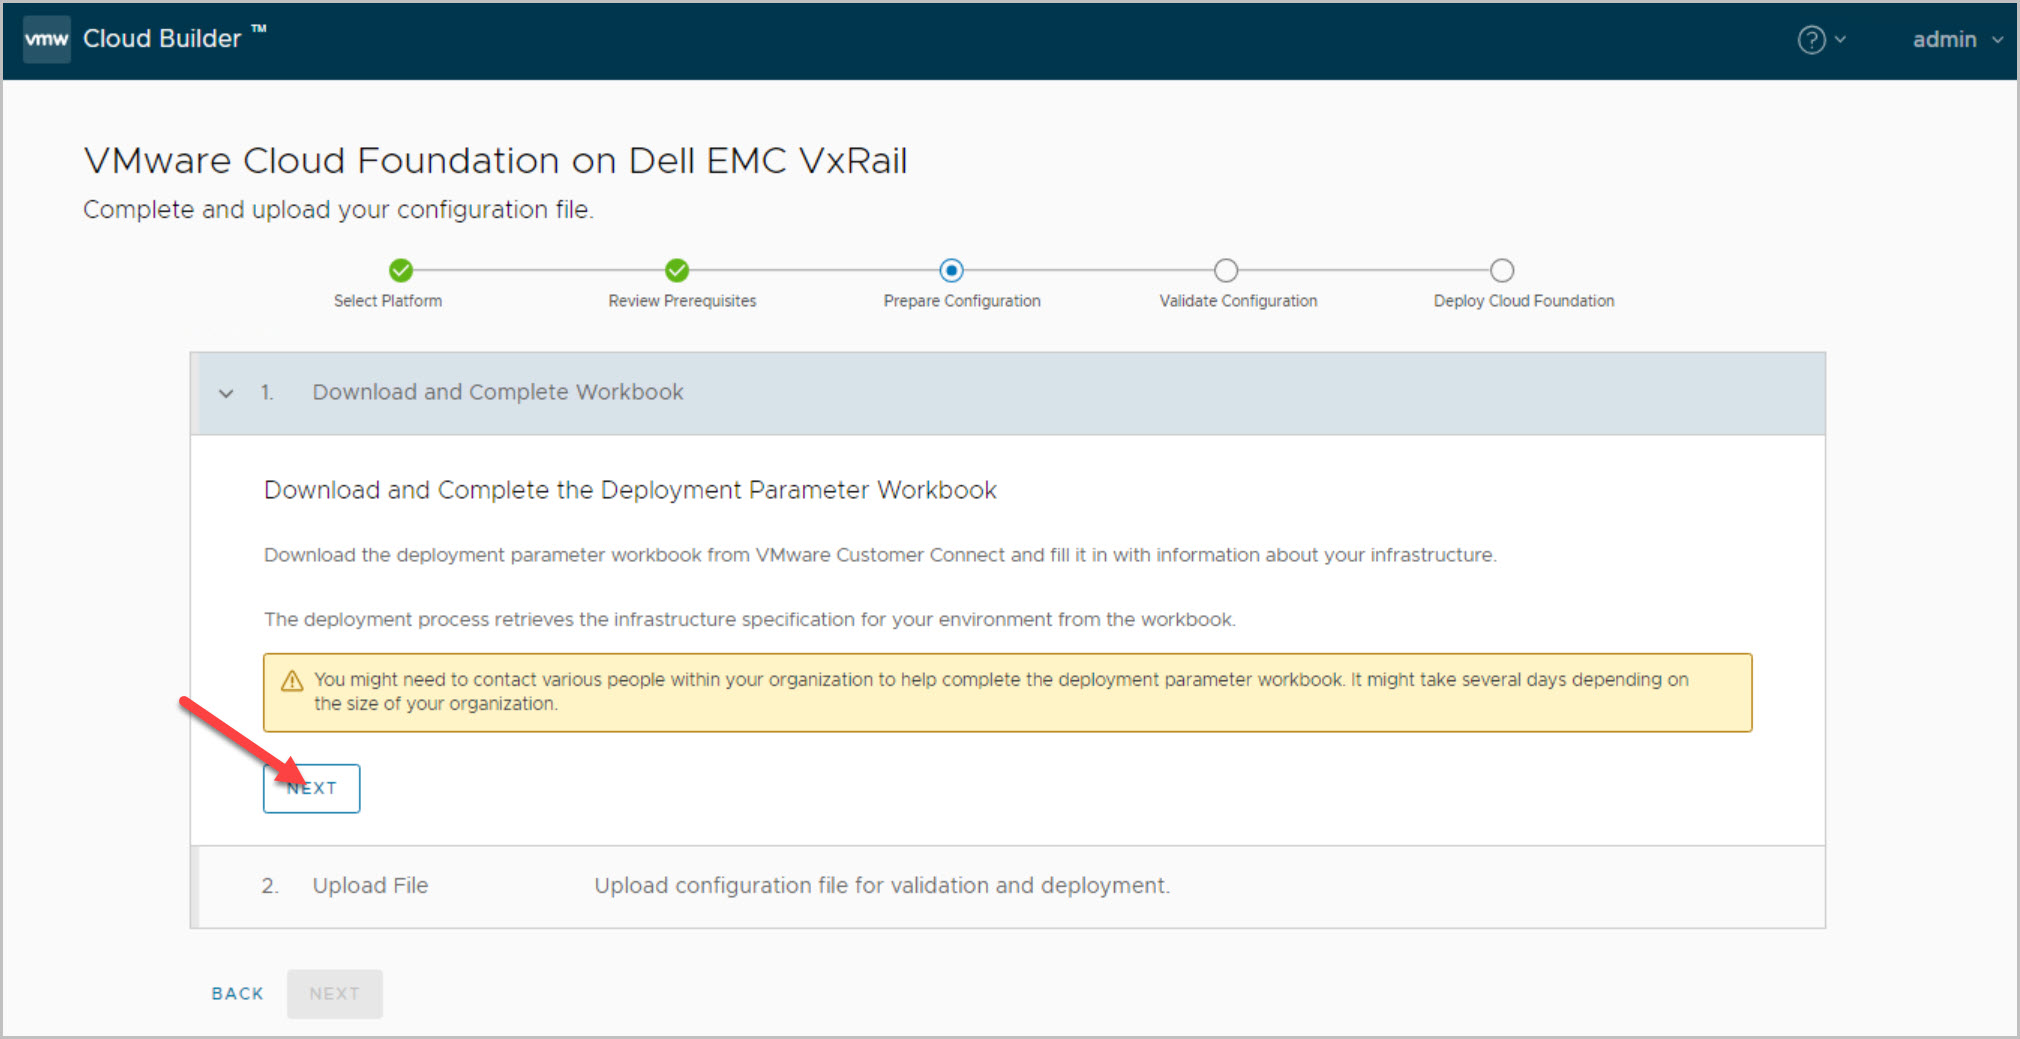2020x1039 pixels.
Task: Click the Review Prerequisites green checkmark
Action: click(x=677, y=270)
